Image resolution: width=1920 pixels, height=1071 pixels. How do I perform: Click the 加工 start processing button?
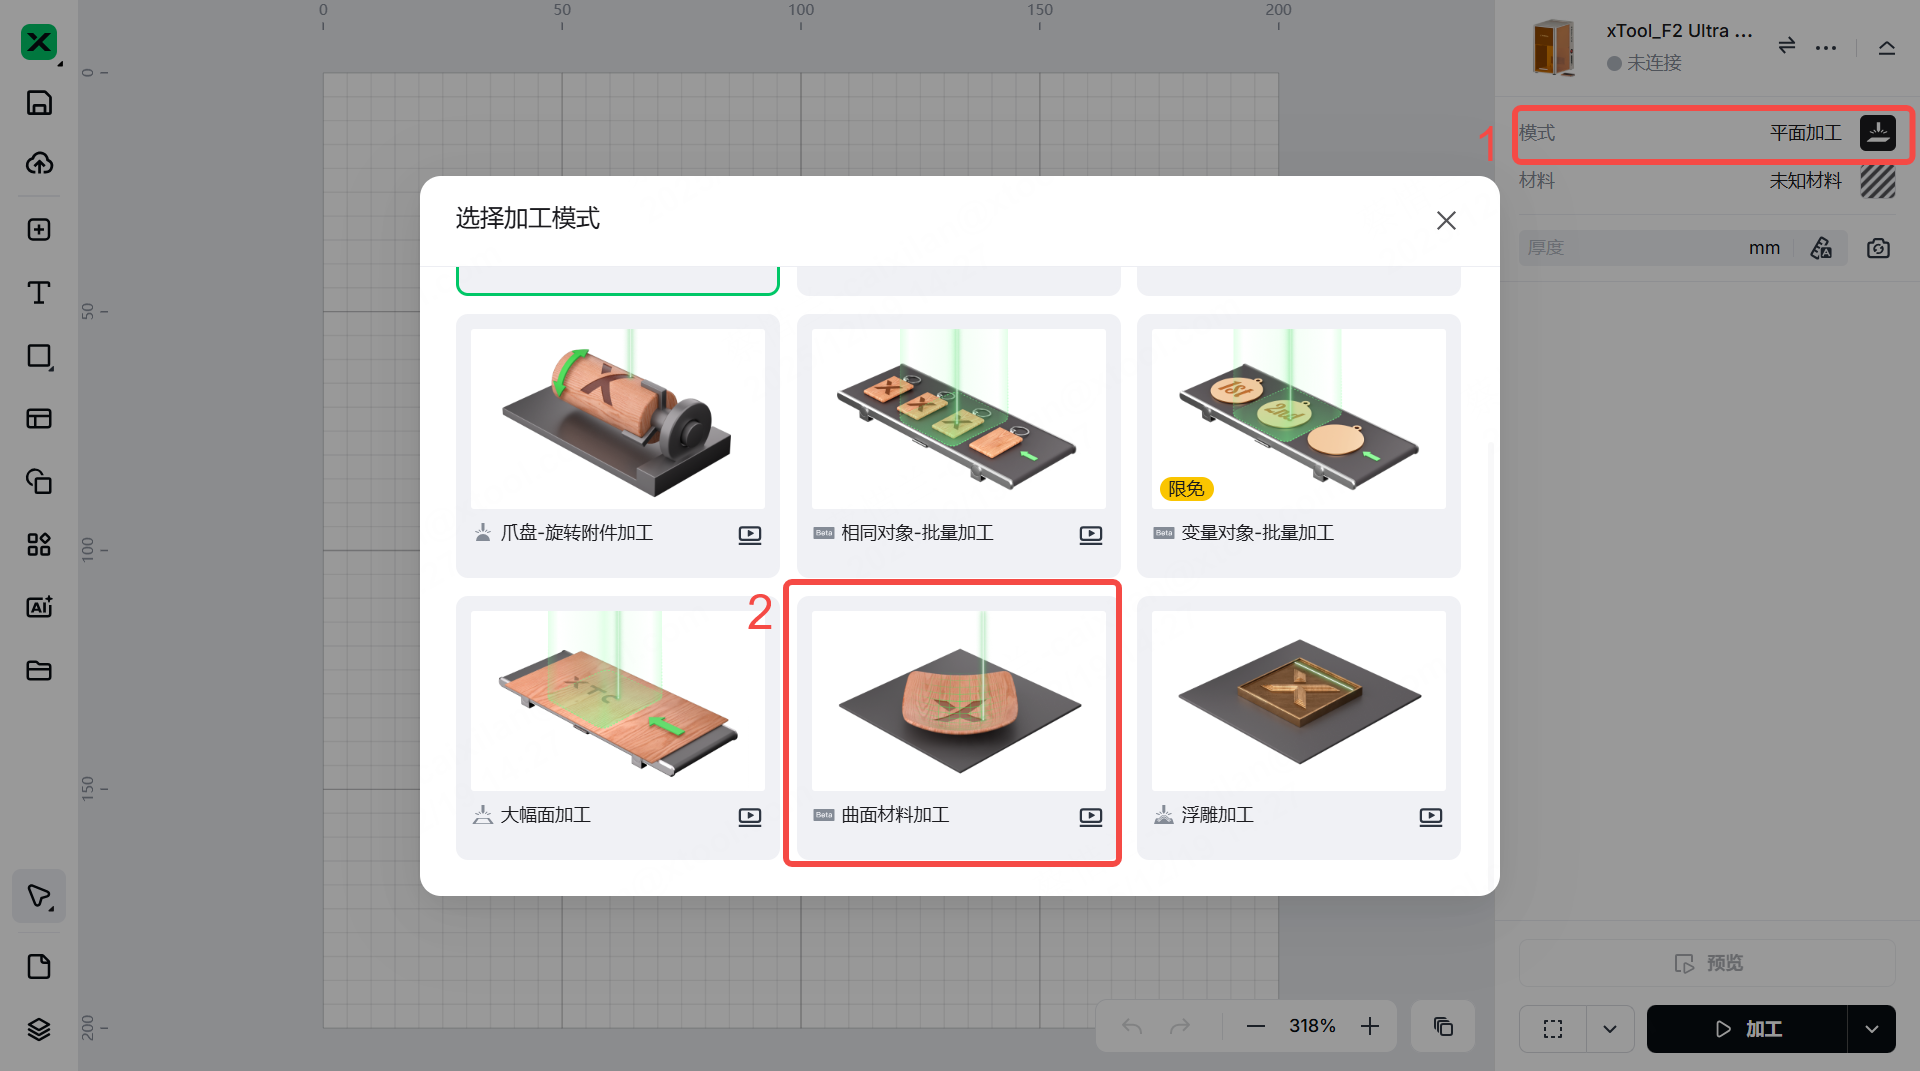tap(1747, 1029)
